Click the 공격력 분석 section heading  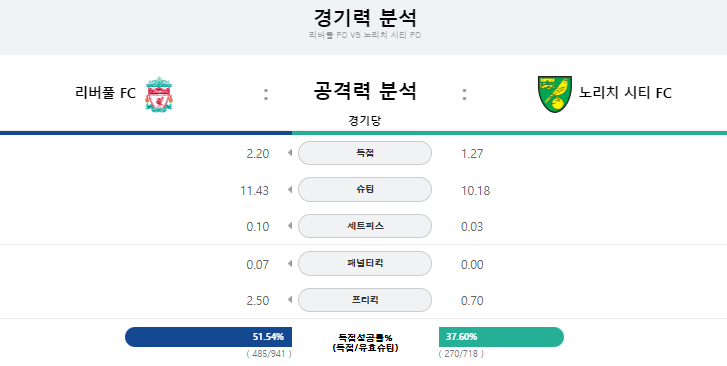coord(365,91)
